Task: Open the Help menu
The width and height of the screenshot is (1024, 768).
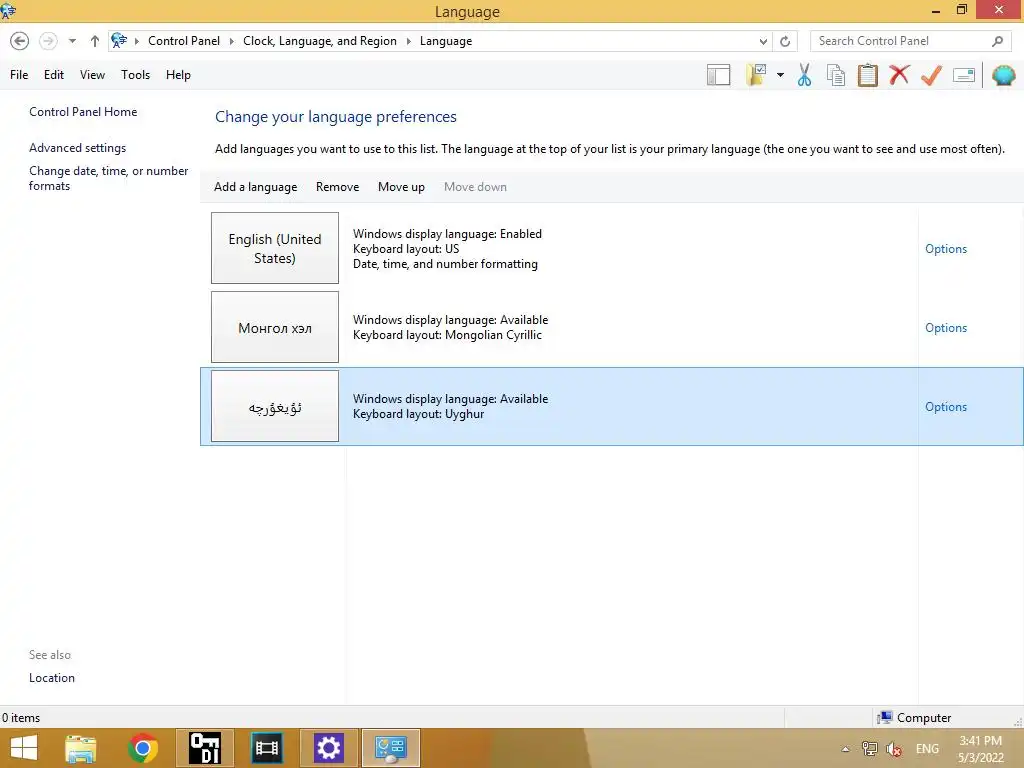Action: (178, 75)
